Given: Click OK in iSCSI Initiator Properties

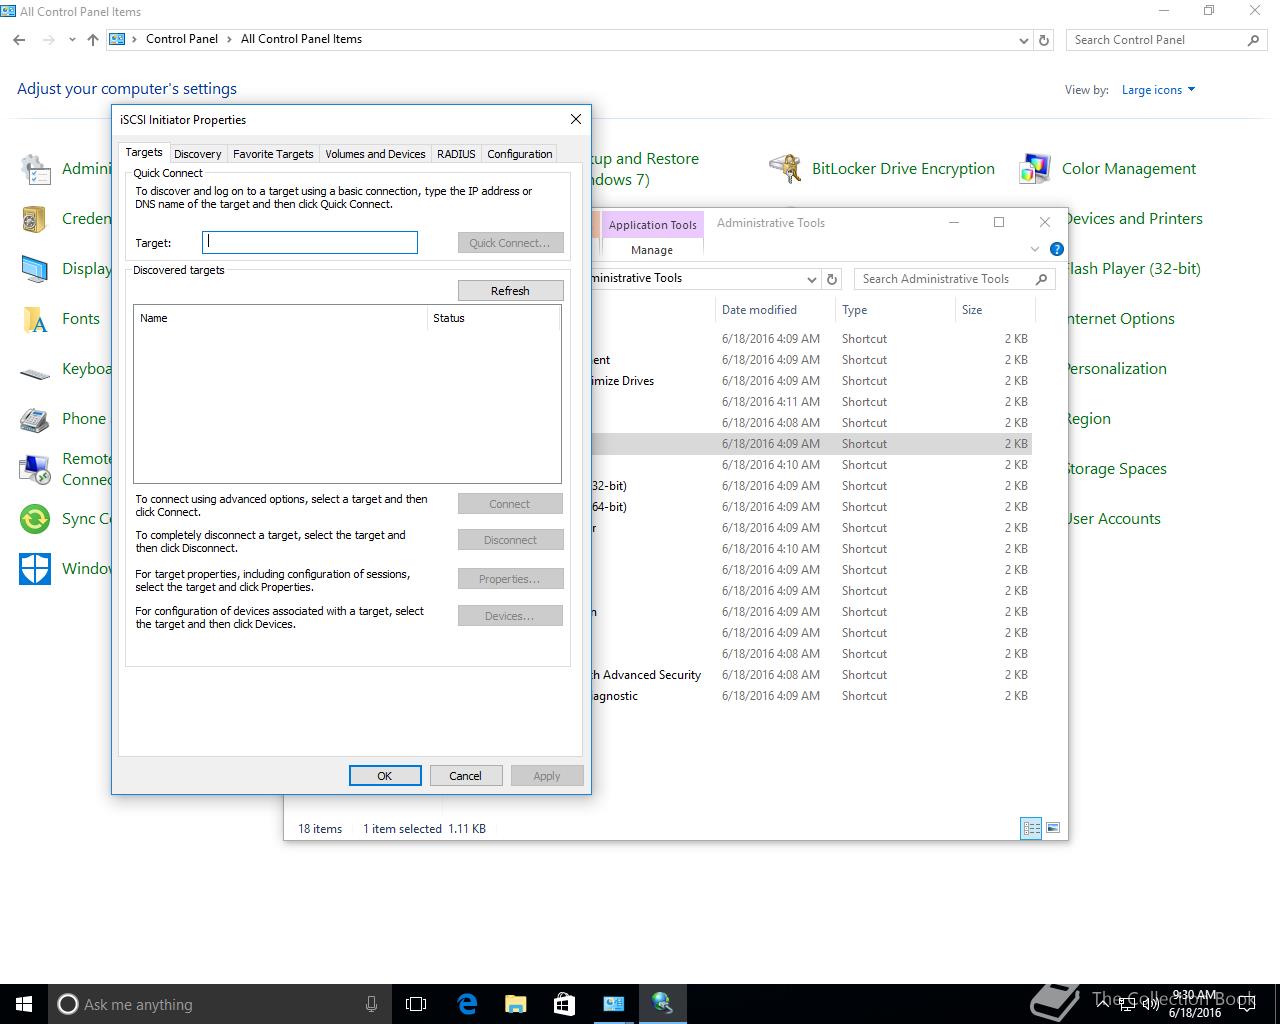Looking at the screenshot, I should tap(385, 776).
